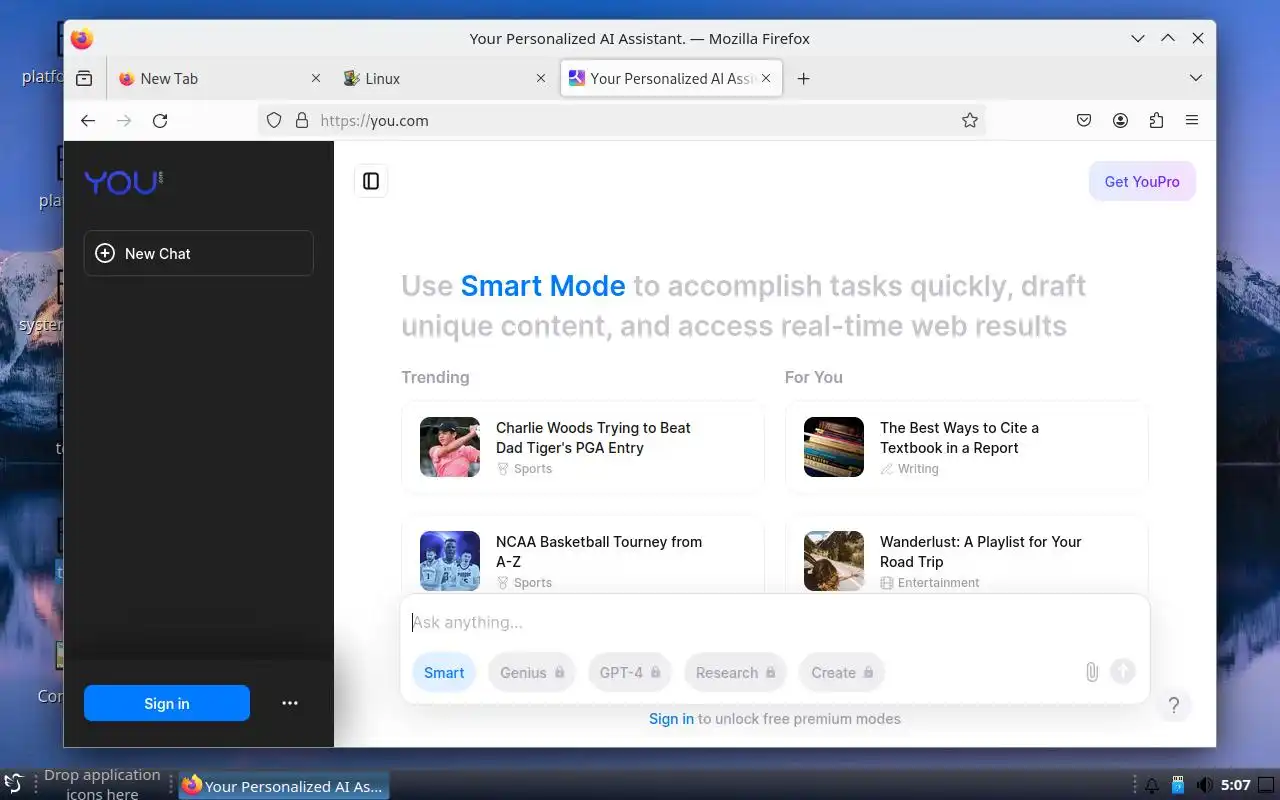
Task: Click the golfer thumbnail image
Action: click(x=450, y=447)
